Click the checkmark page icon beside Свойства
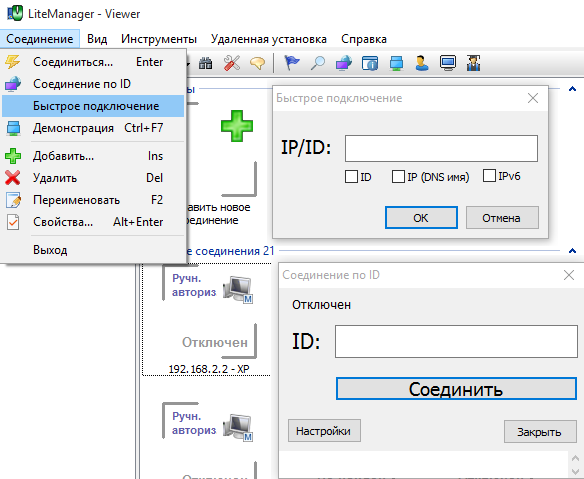 13,222
